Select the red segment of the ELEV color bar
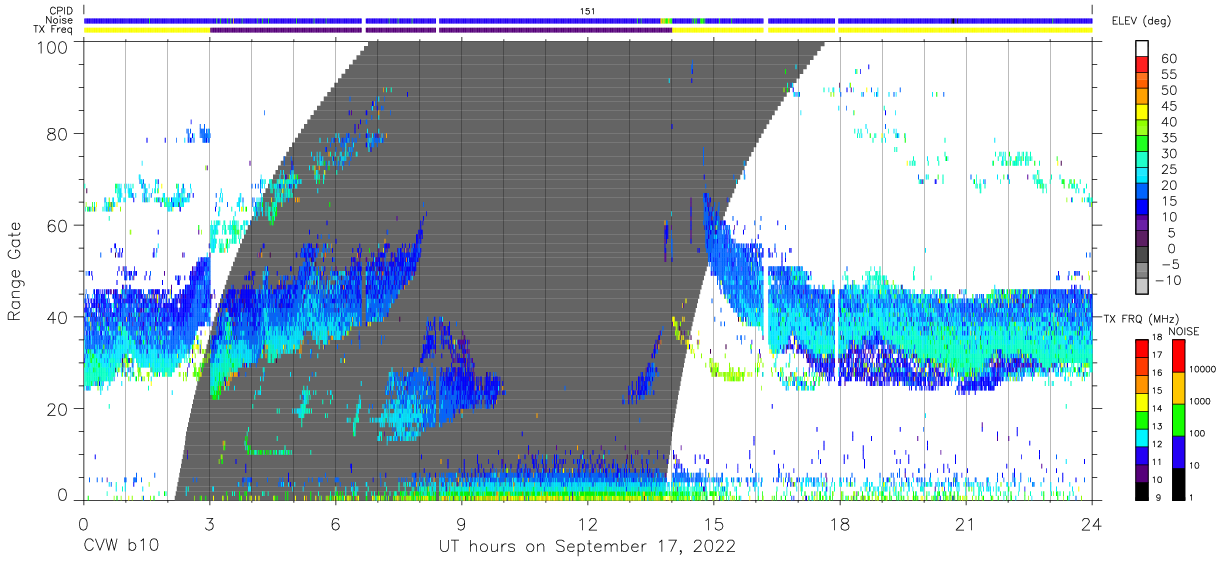Screen dimensions: 1228x567 [x=1141, y=65]
